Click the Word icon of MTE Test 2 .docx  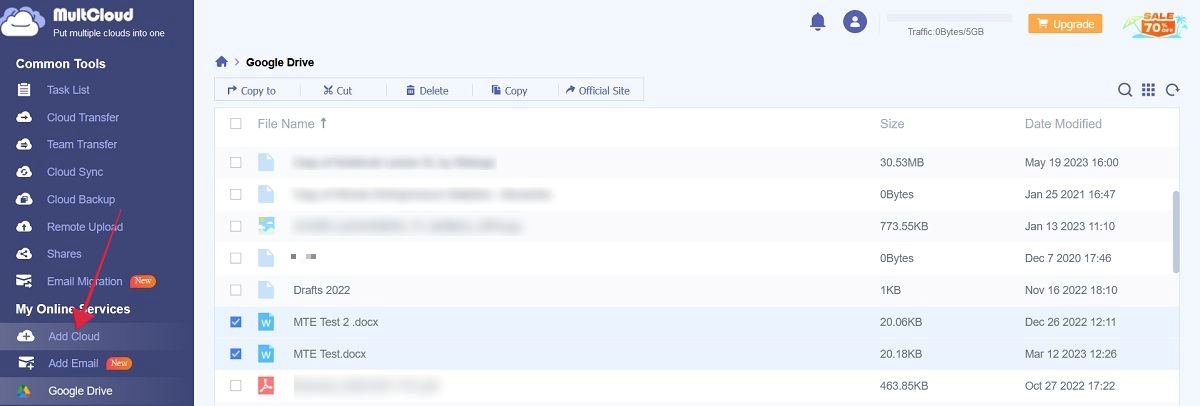(266, 322)
